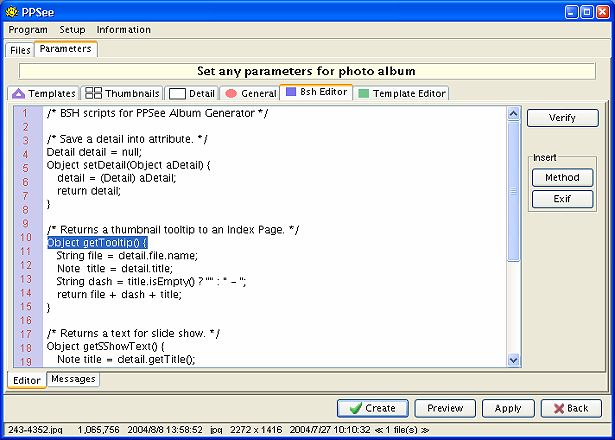
Task: Click line 'Object getSShowText() {'
Action: tap(106, 346)
